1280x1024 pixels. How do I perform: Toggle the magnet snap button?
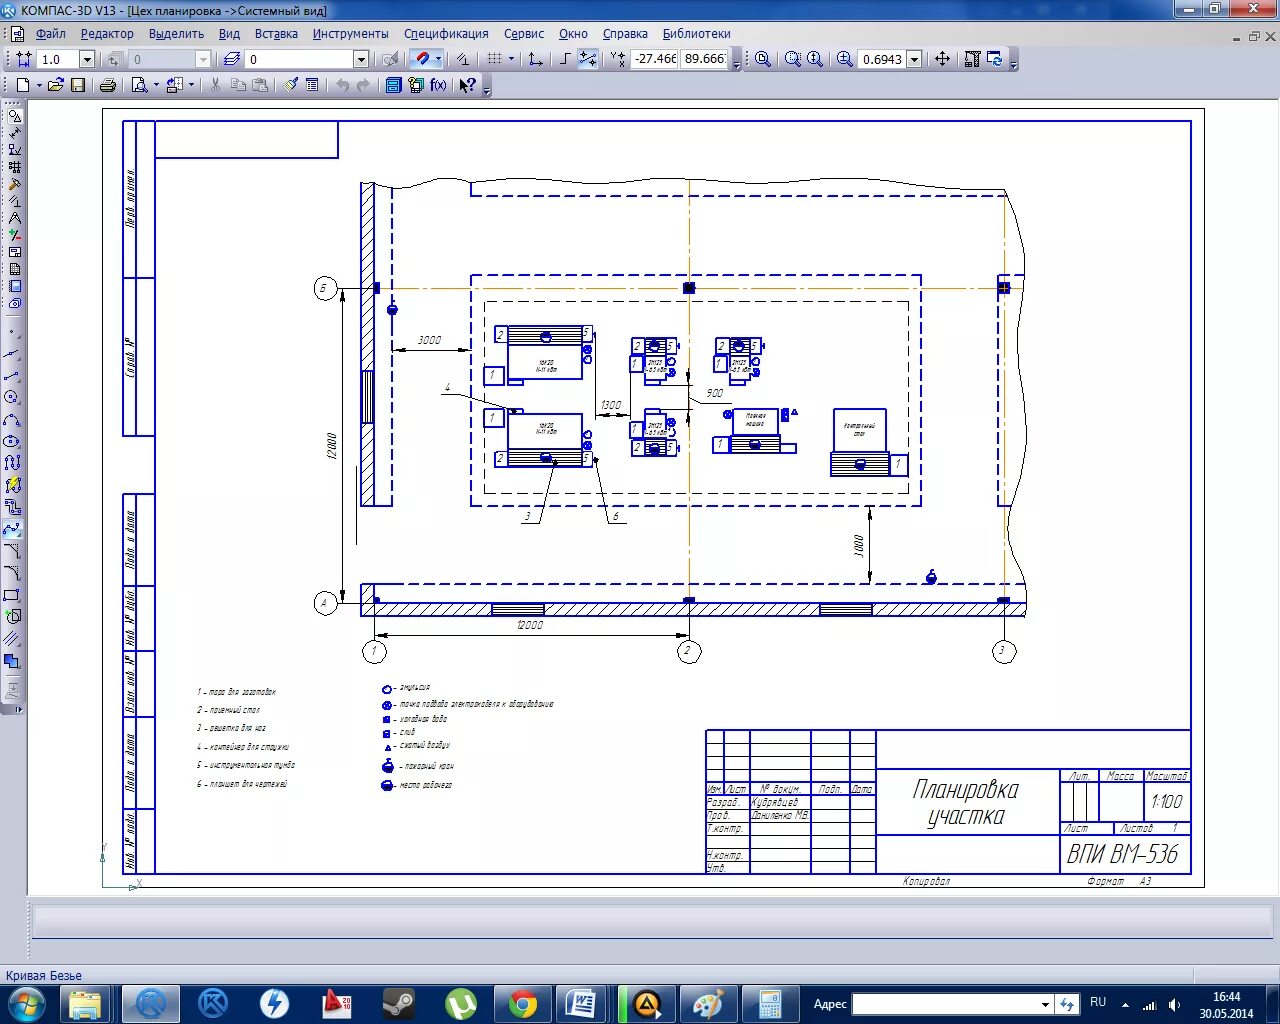click(x=423, y=59)
